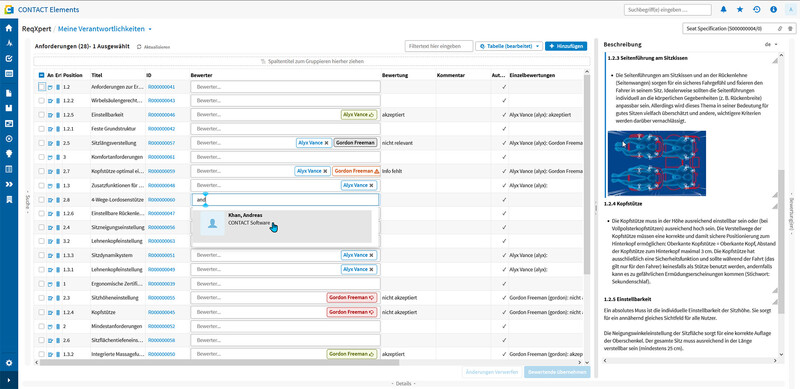Tick checkbox of Feste Grundstruktur row
800x389 pixels.
pos(41,129)
